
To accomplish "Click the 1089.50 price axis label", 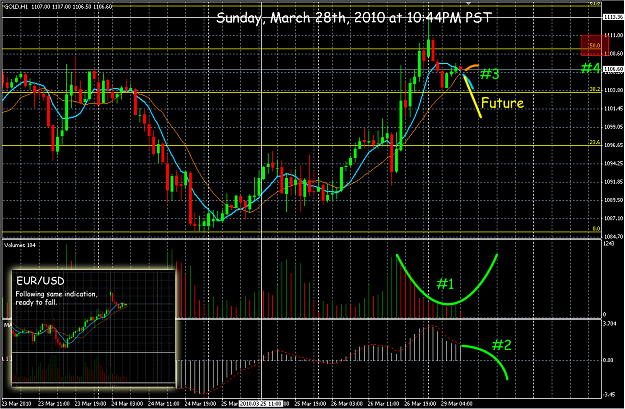I will 613,200.
